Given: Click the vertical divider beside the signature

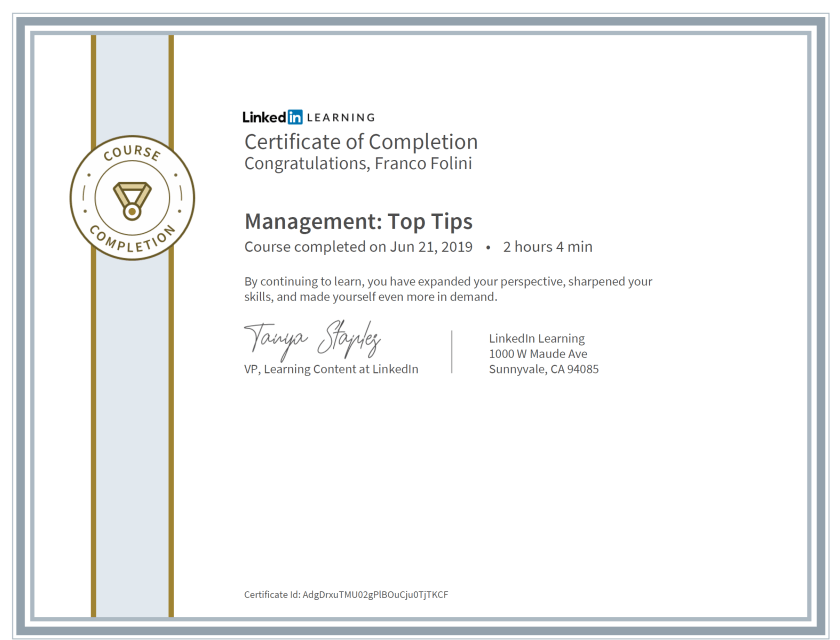Looking at the screenshot, I should [452, 352].
